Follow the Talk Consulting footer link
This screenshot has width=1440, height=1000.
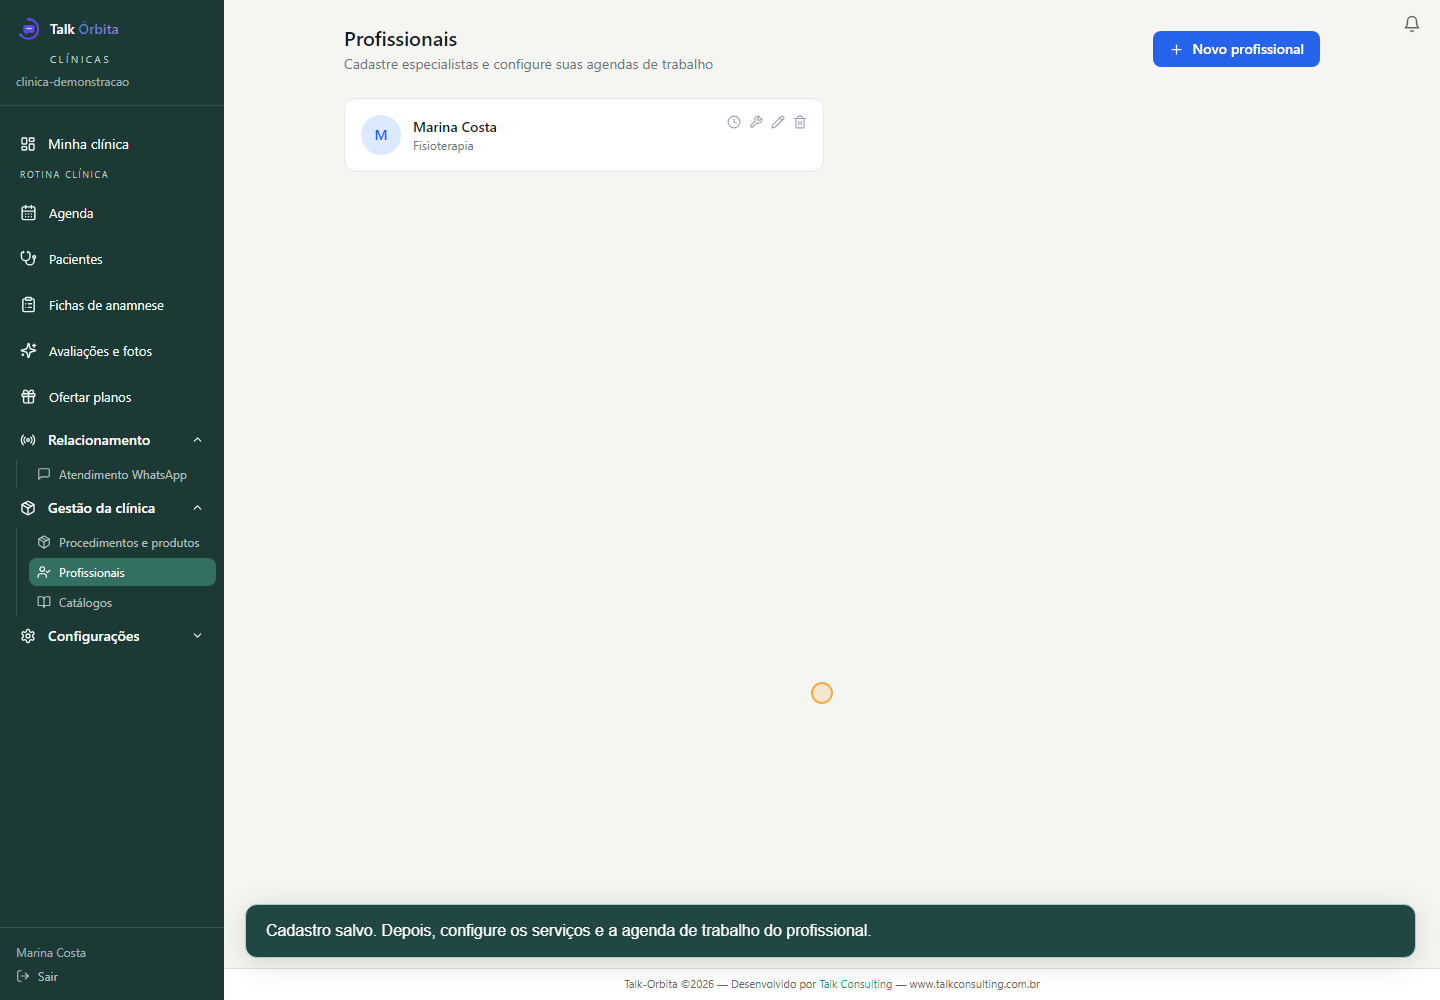(x=855, y=984)
